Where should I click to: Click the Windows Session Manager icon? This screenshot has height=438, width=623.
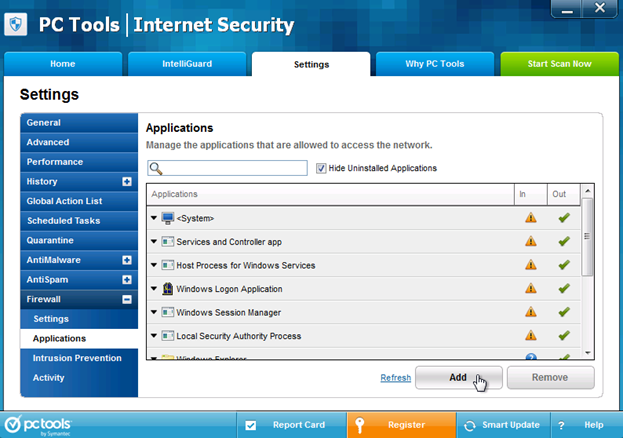pos(168,312)
